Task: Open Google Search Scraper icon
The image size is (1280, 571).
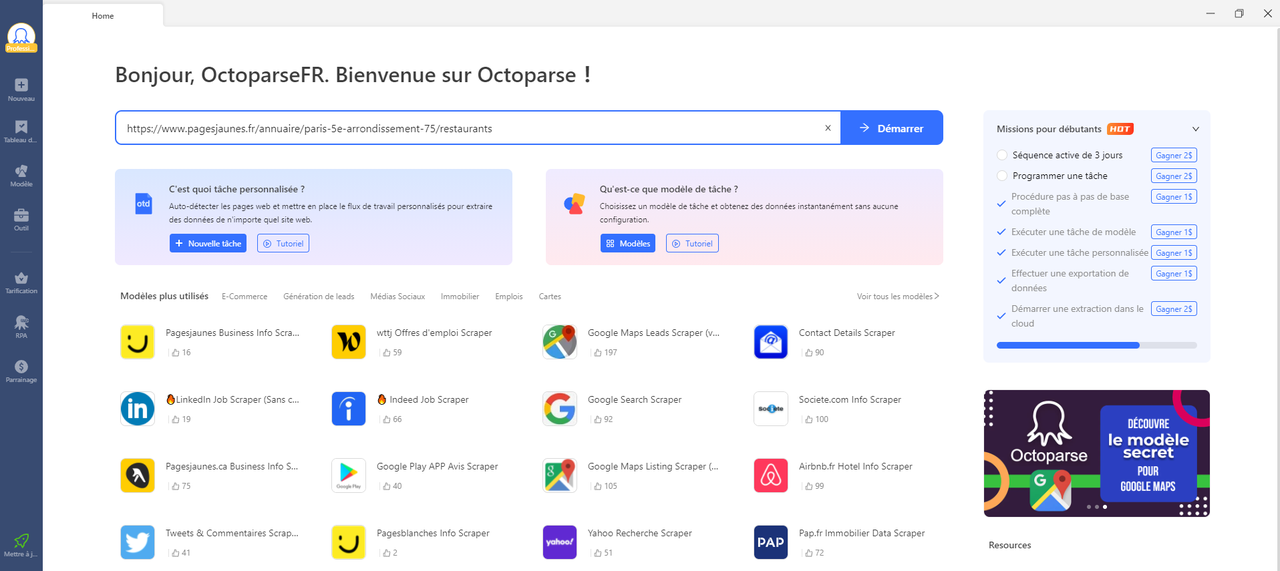Action: (x=560, y=408)
